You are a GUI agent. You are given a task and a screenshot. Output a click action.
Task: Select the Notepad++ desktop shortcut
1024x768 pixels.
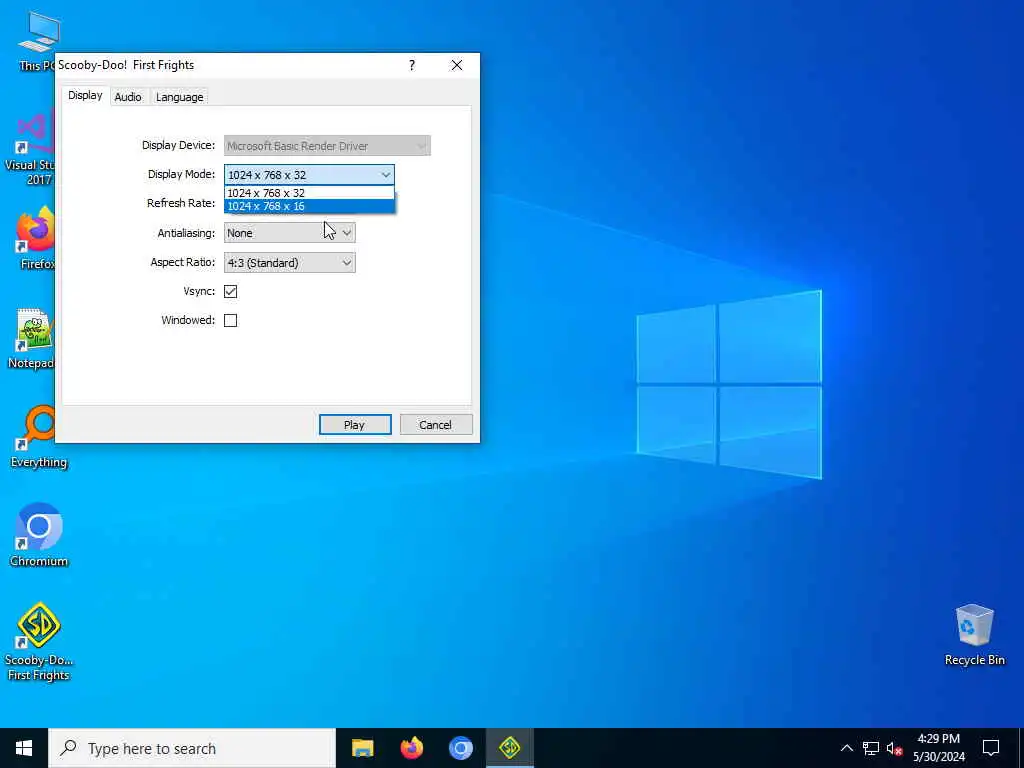pyautogui.click(x=31, y=337)
